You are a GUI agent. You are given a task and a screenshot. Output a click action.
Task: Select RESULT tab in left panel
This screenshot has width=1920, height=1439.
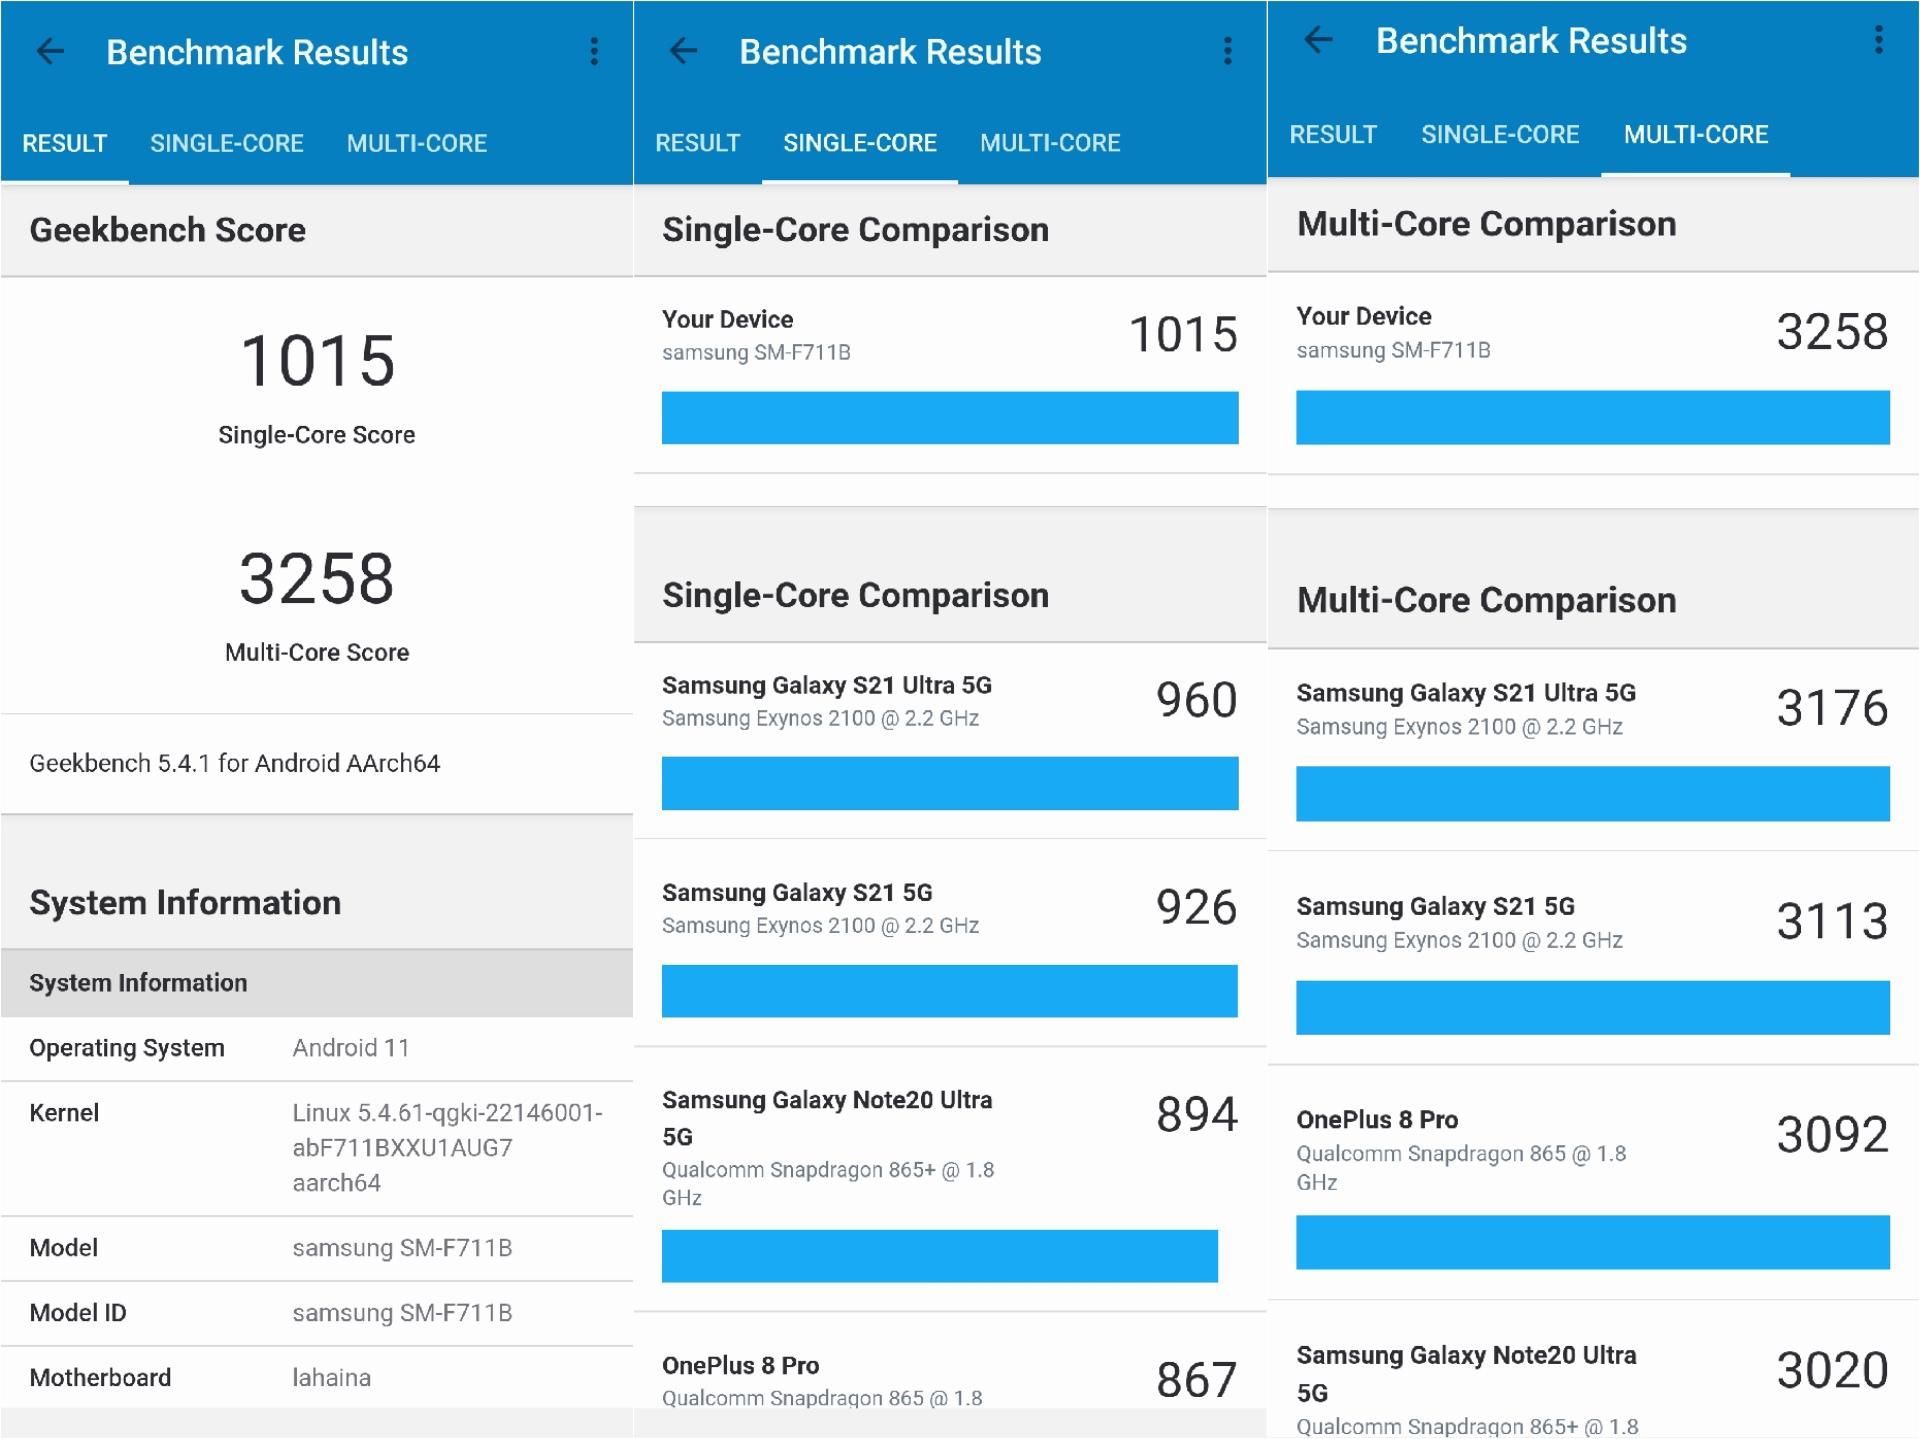[64, 143]
